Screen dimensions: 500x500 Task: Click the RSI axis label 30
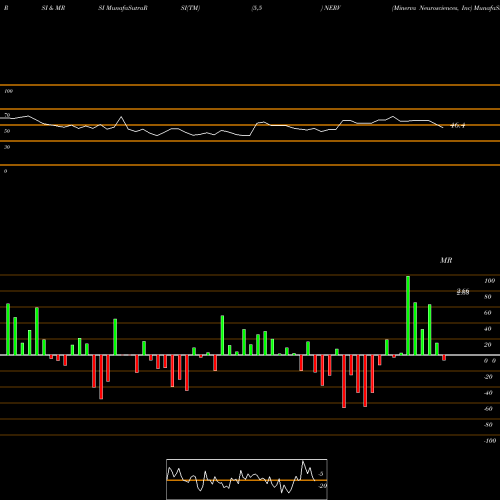[7, 147]
